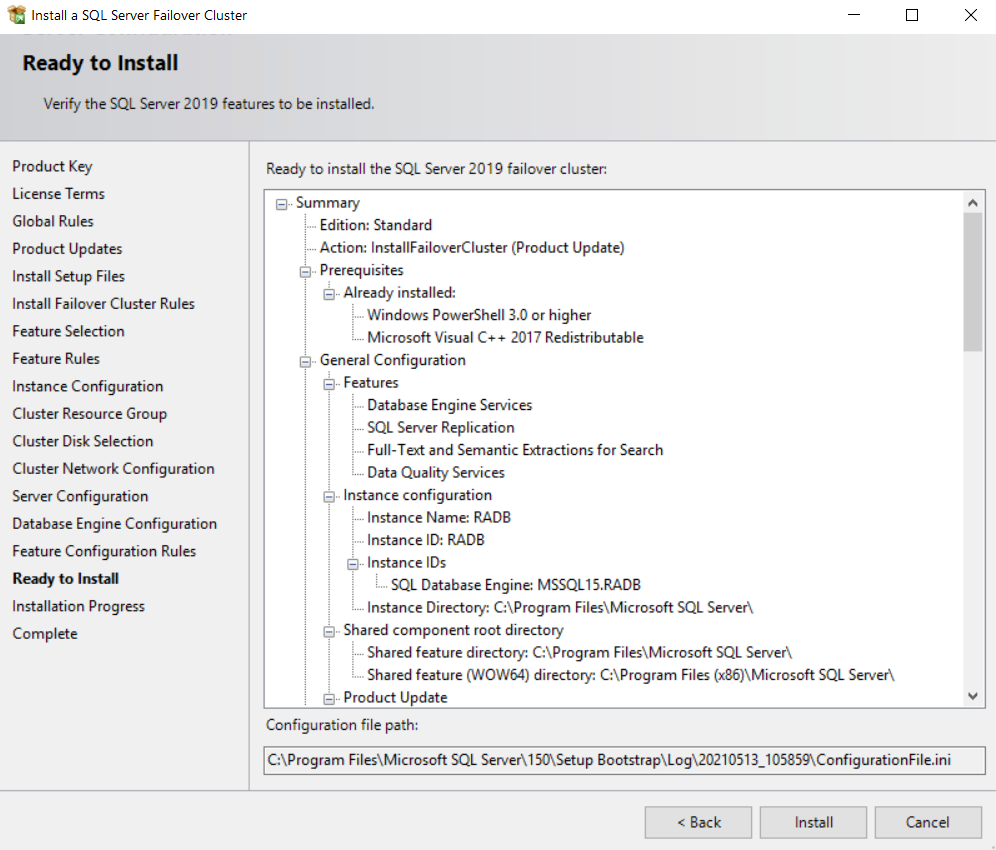Collapse the Features node
Image resolution: width=996 pixels, height=850 pixels.
coord(329,384)
